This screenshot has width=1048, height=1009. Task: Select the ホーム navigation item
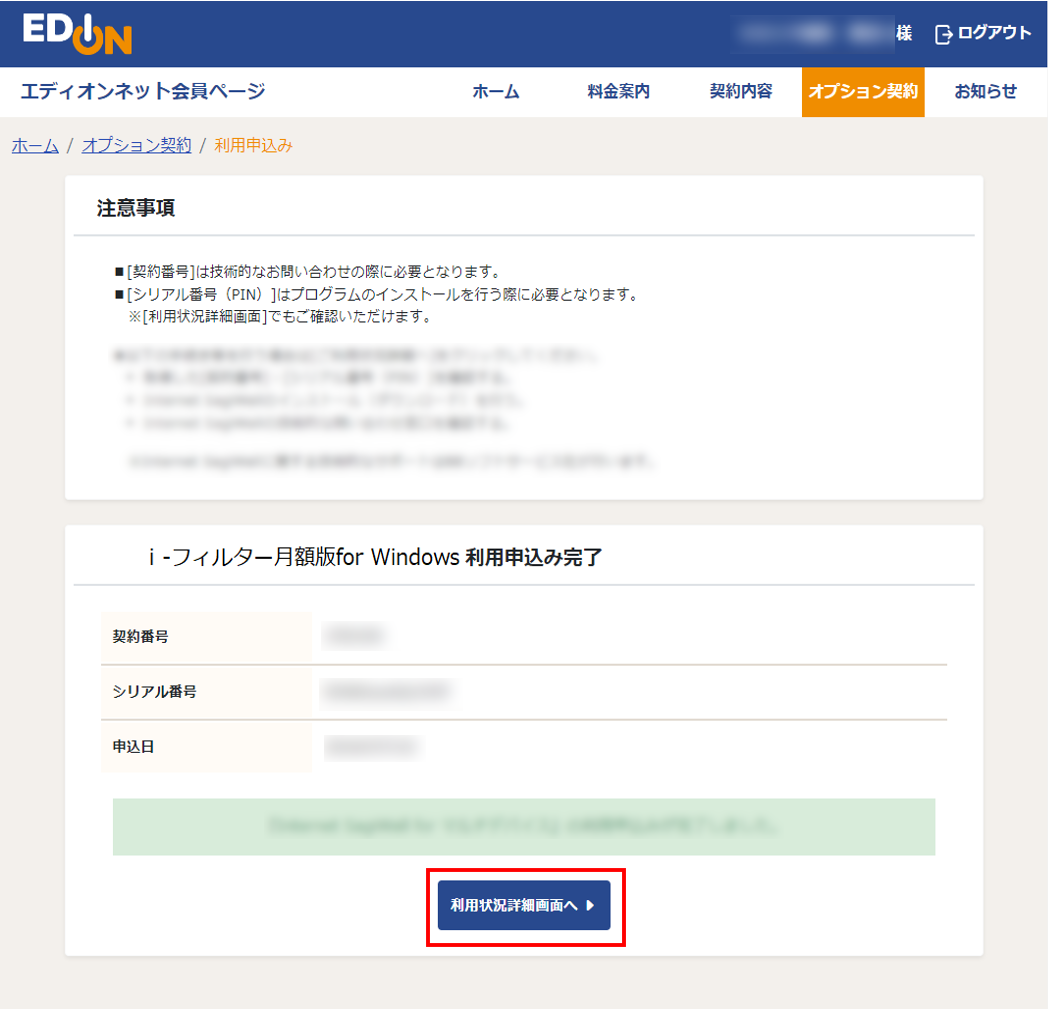pos(497,91)
